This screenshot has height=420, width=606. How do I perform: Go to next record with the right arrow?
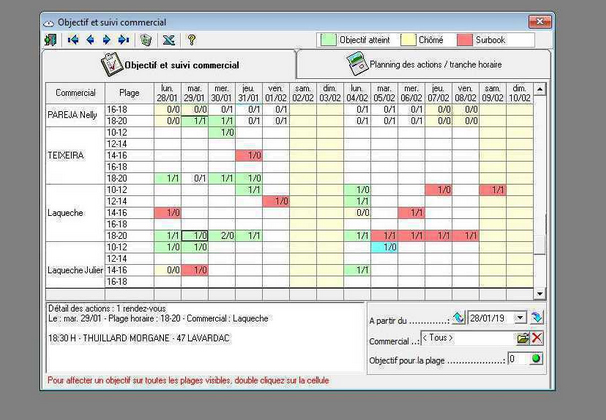pyautogui.click(x=106, y=40)
